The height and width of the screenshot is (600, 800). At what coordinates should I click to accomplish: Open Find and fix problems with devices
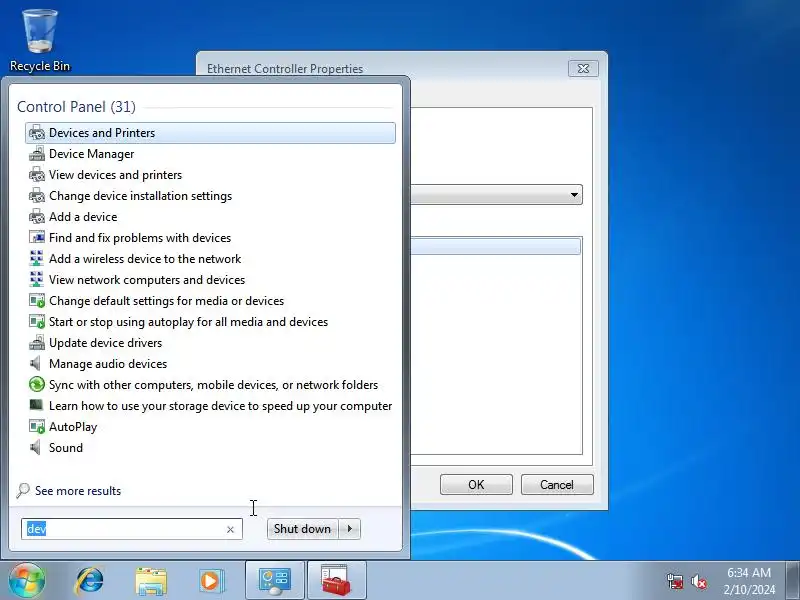[140, 238]
